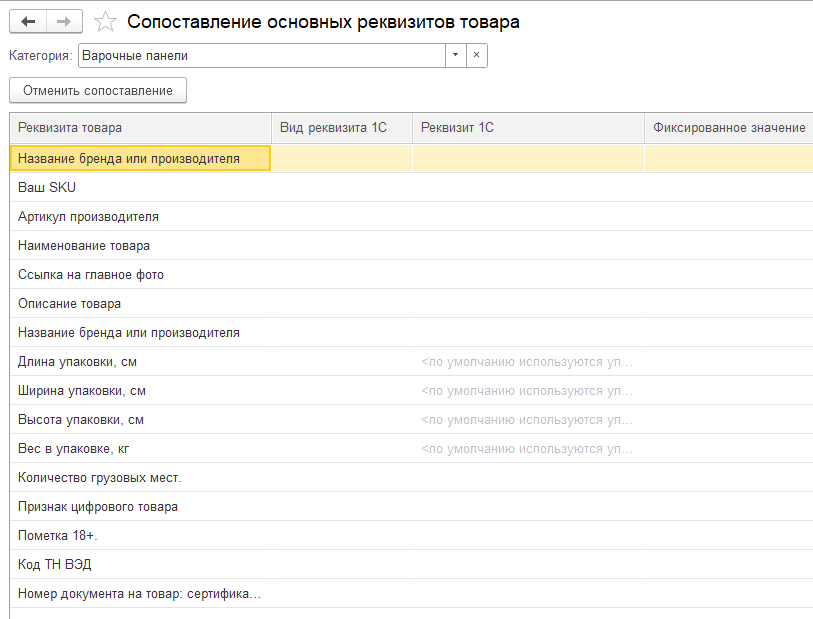
Task: Click the Фиксированное значение column header
Action: click(728, 128)
